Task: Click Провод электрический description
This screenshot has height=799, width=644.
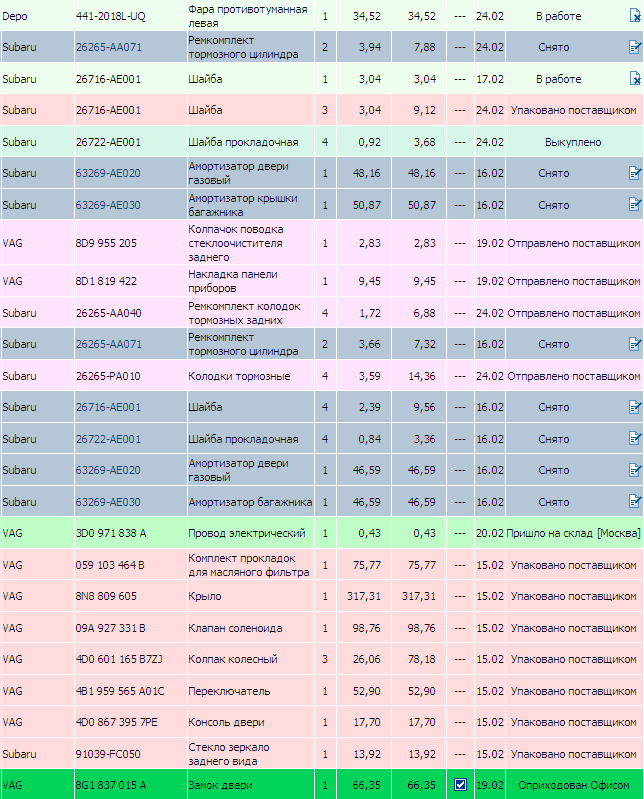Action: click(x=247, y=533)
